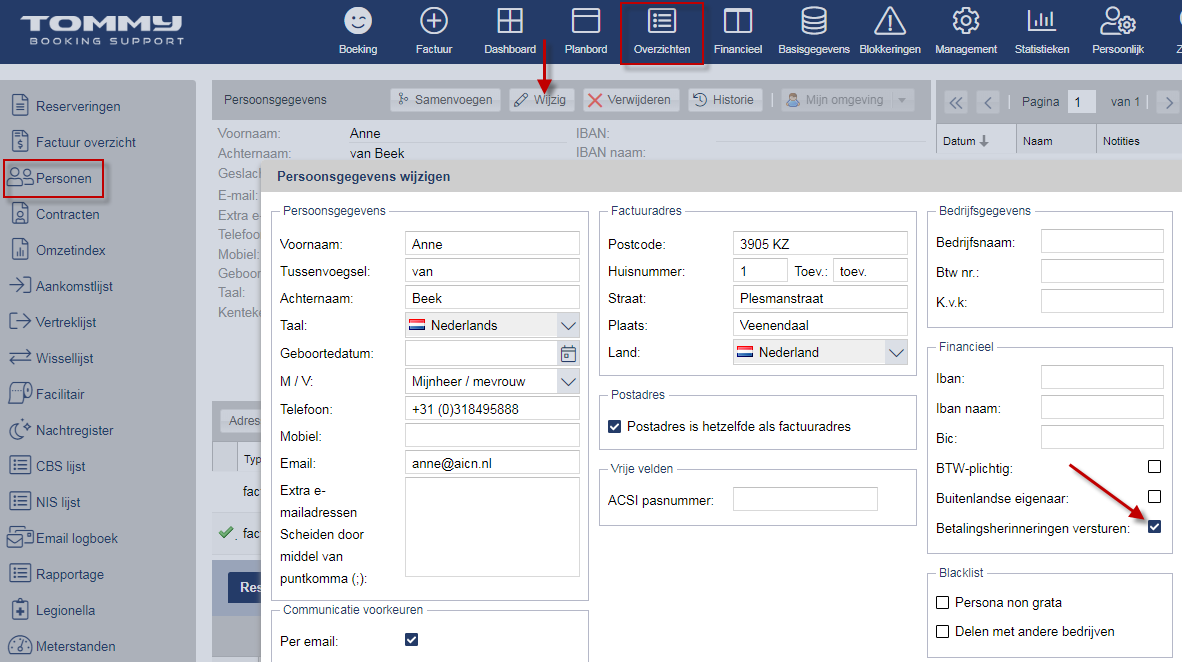
Task: Click the Facilitair sidebar icon
Action: [20, 394]
